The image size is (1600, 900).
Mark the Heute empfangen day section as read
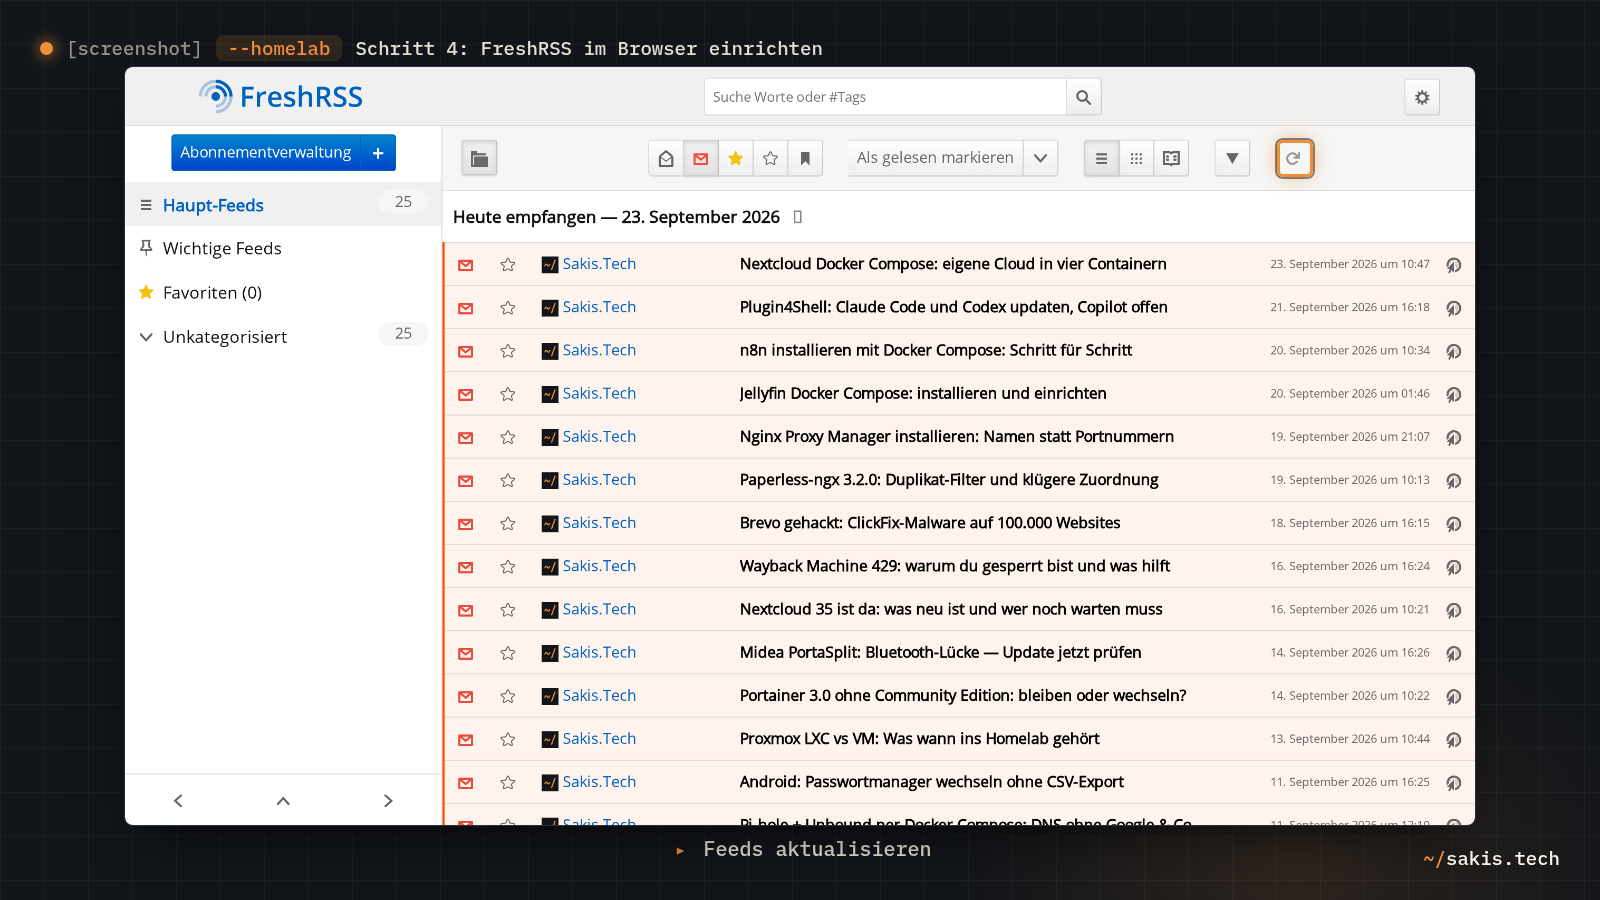click(798, 217)
